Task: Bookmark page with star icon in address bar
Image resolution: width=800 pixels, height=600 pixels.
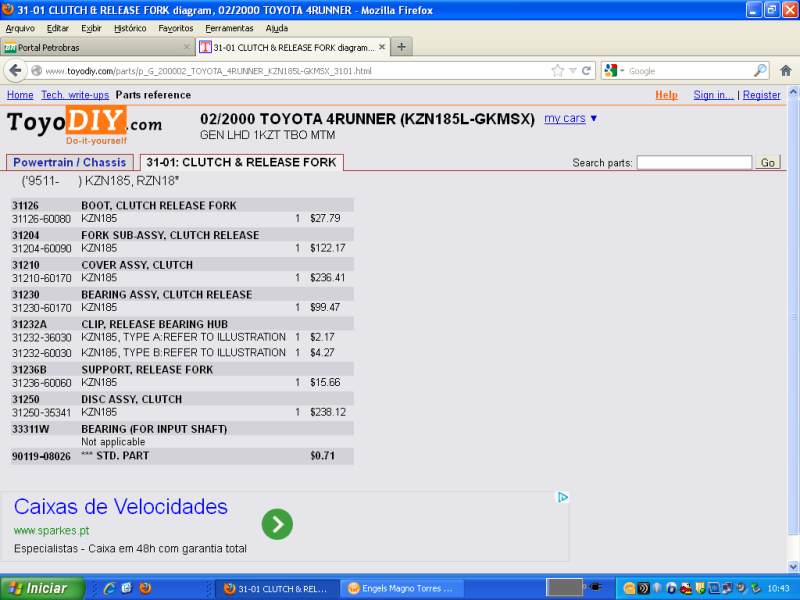Action: pyautogui.click(x=558, y=70)
